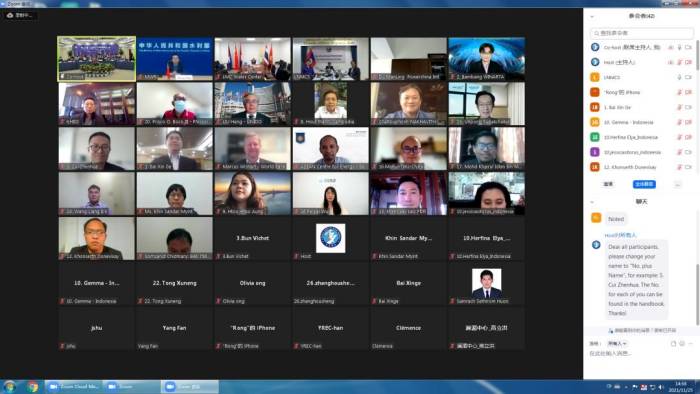Click the recording indicator at top-left

click(20, 15)
